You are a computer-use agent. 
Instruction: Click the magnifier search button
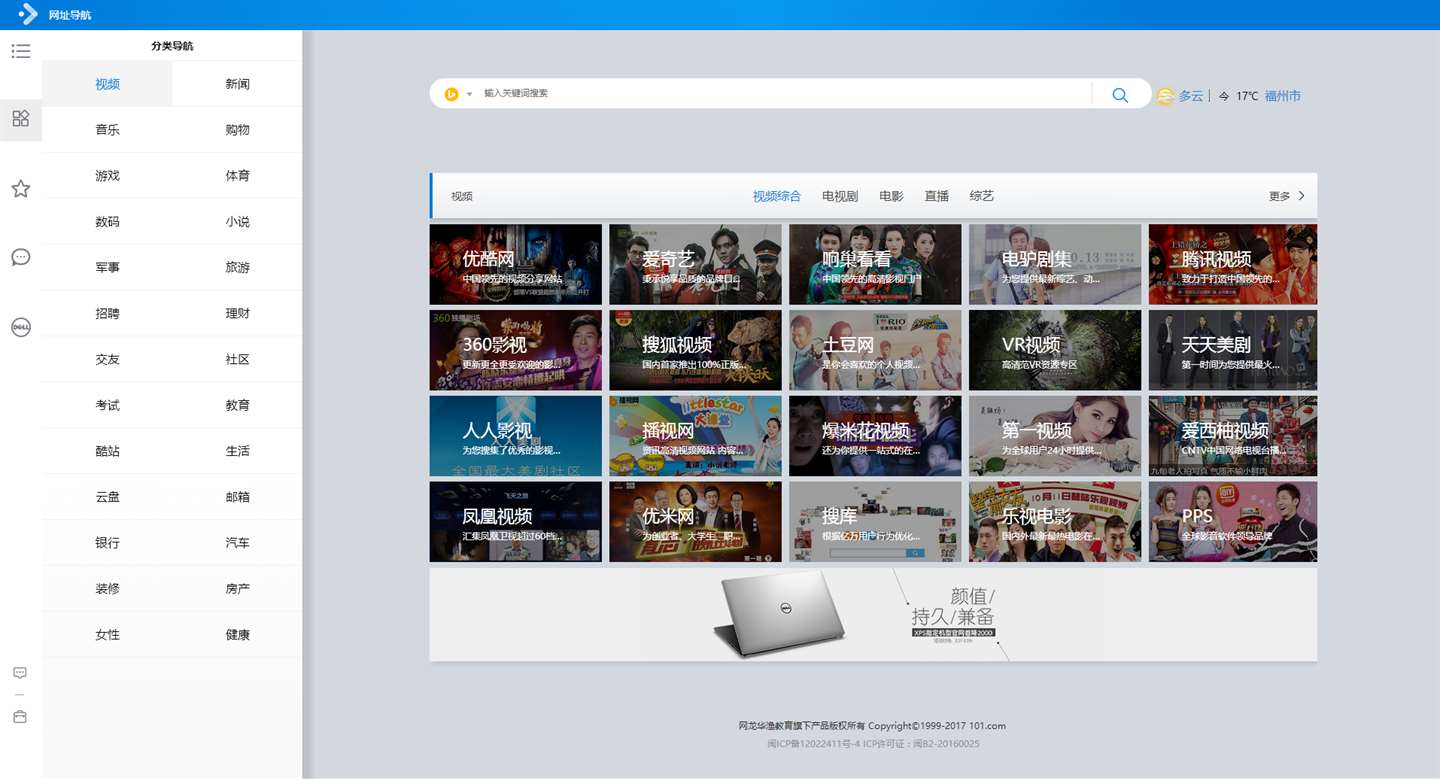pyautogui.click(x=1120, y=95)
